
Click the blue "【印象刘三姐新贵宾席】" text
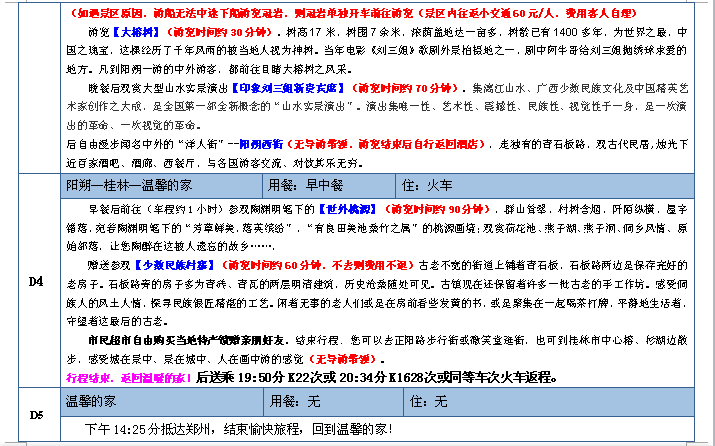point(288,88)
